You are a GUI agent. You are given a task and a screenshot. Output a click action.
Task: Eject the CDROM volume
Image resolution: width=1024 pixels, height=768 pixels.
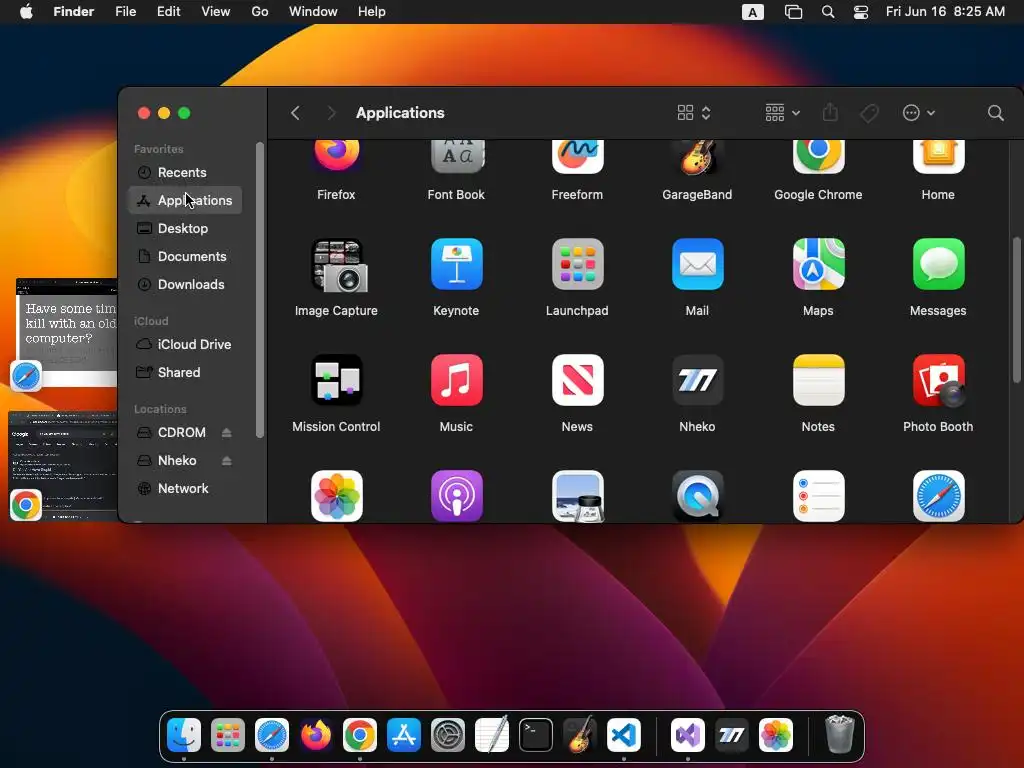(226, 432)
